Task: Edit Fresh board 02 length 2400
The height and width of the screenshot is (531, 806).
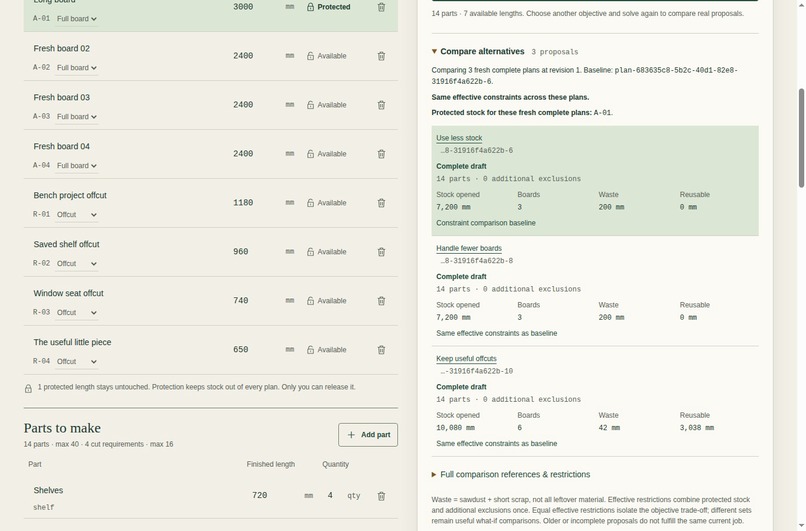Action: pyautogui.click(x=243, y=56)
